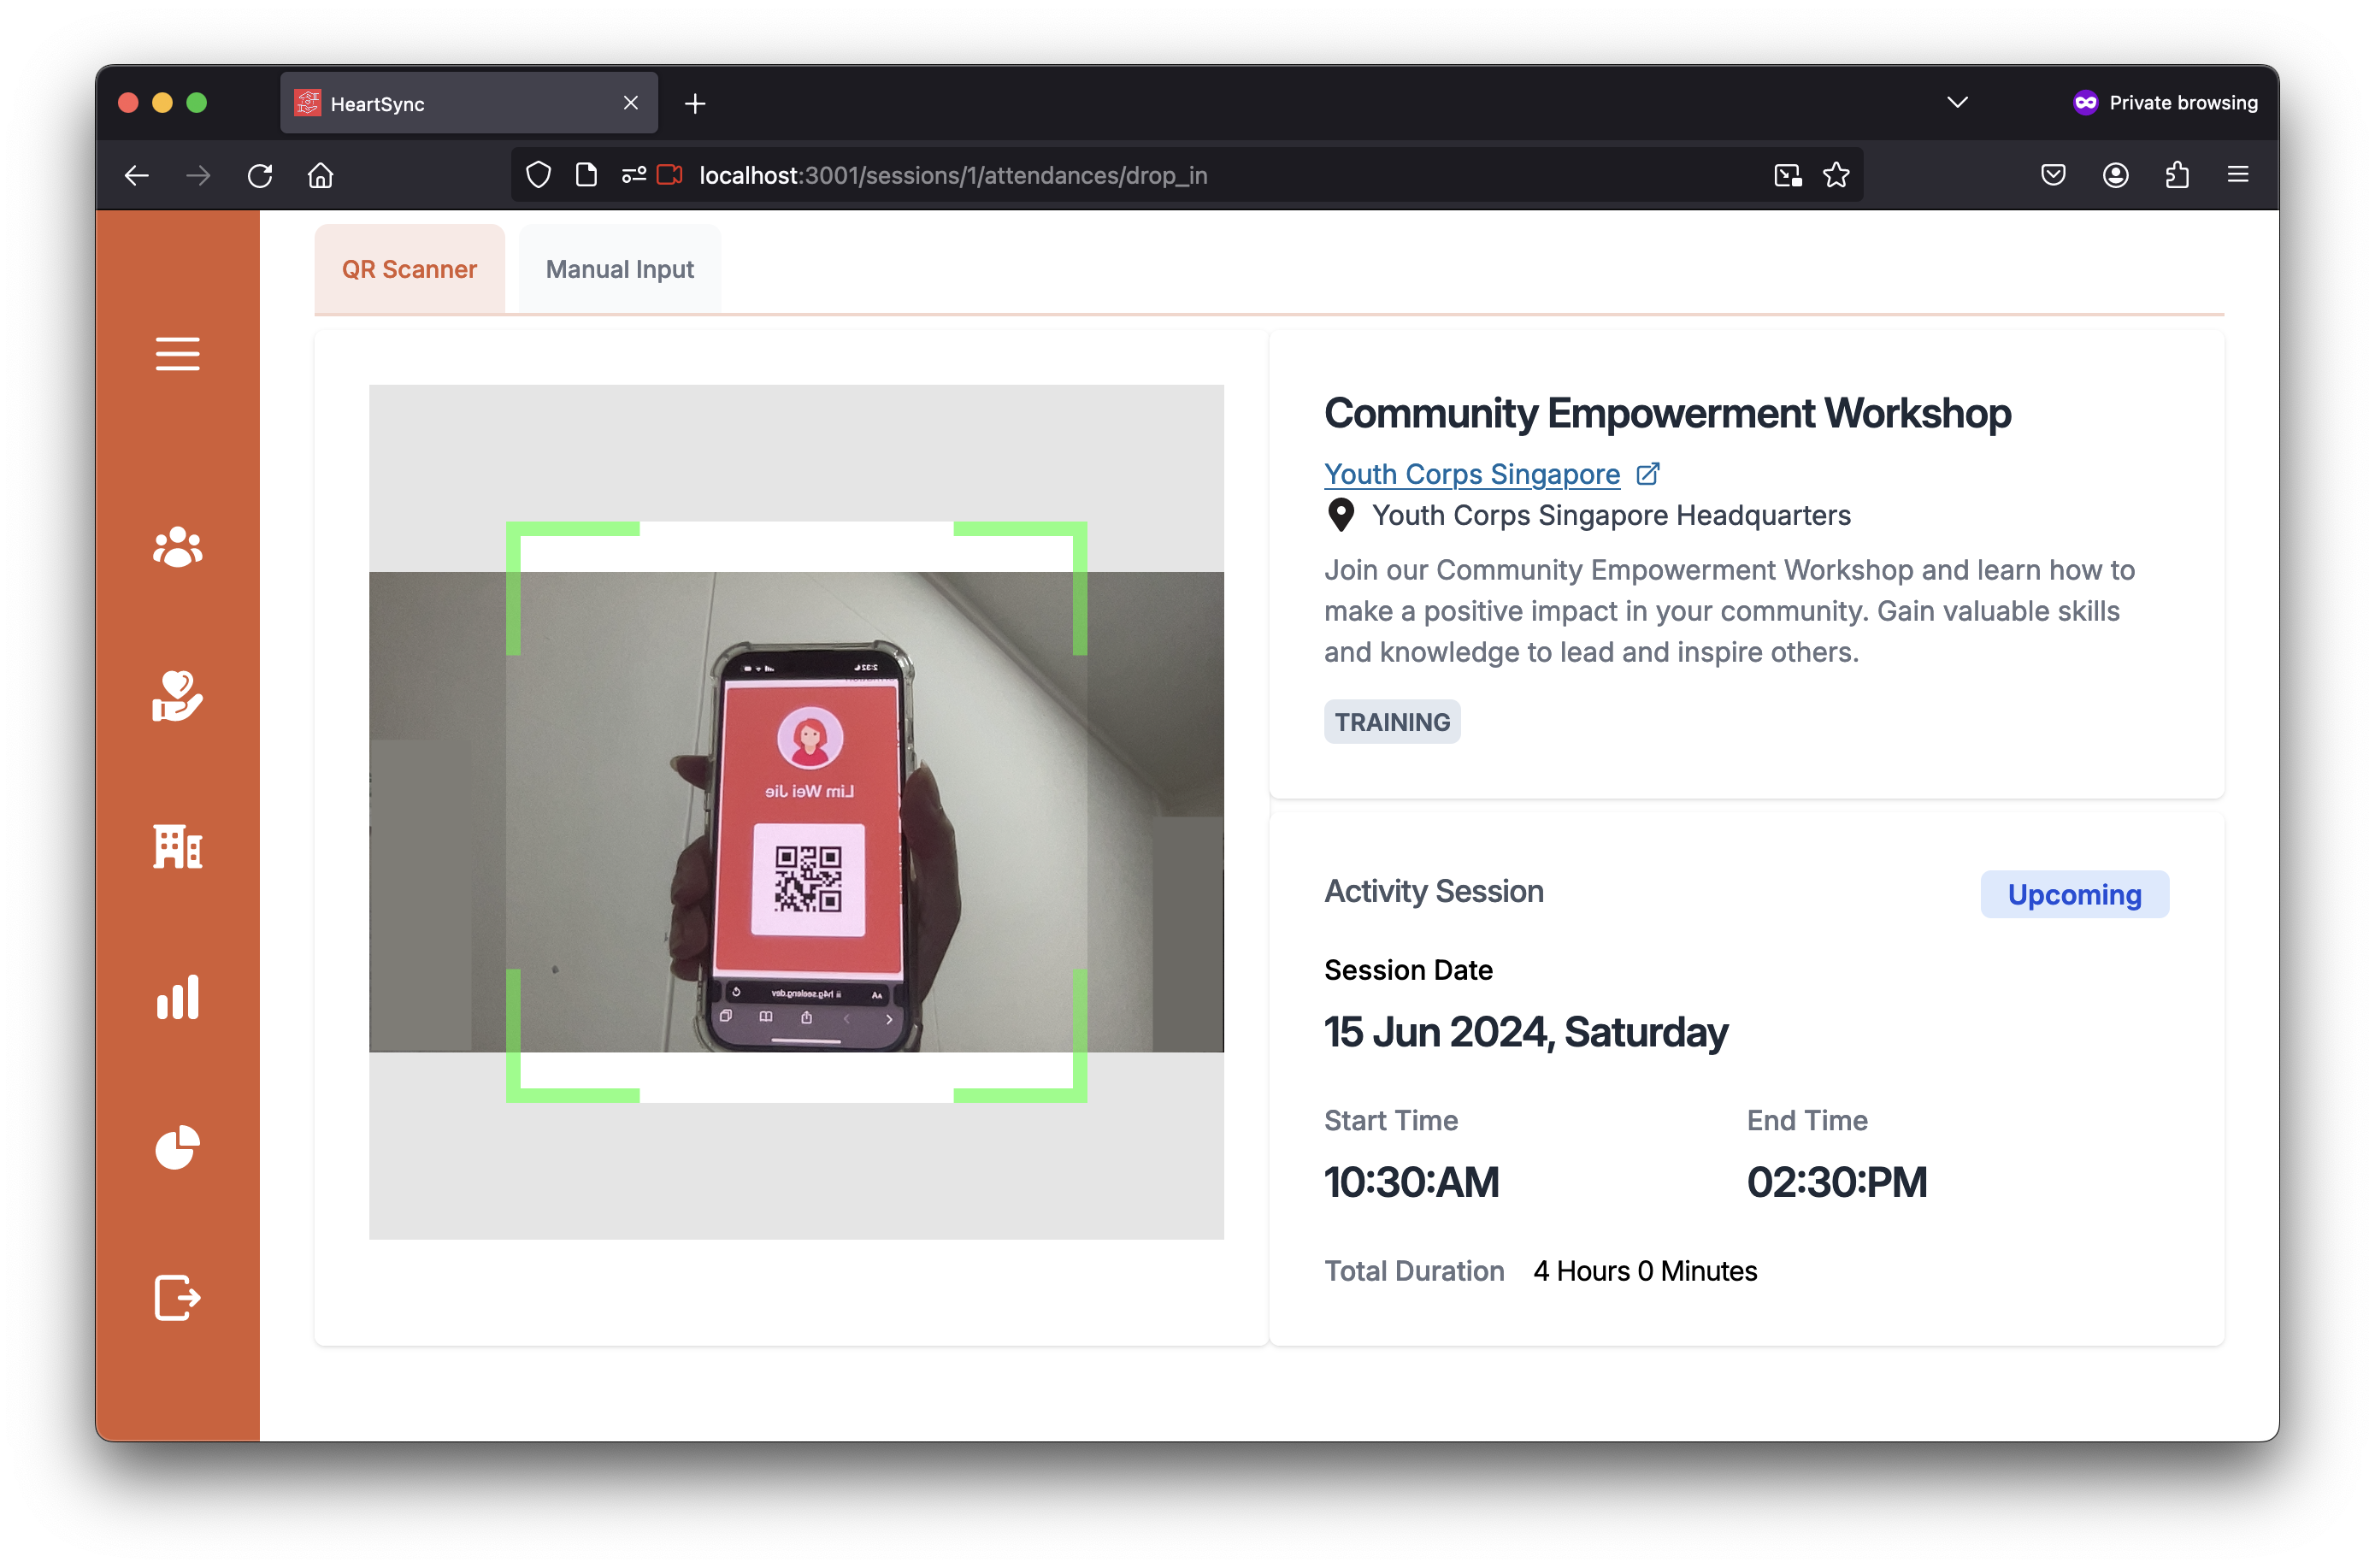Expand the browser tab list chevron
The height and width of the screenshot is (1568, 2375).
click(x=1957, y=102)
